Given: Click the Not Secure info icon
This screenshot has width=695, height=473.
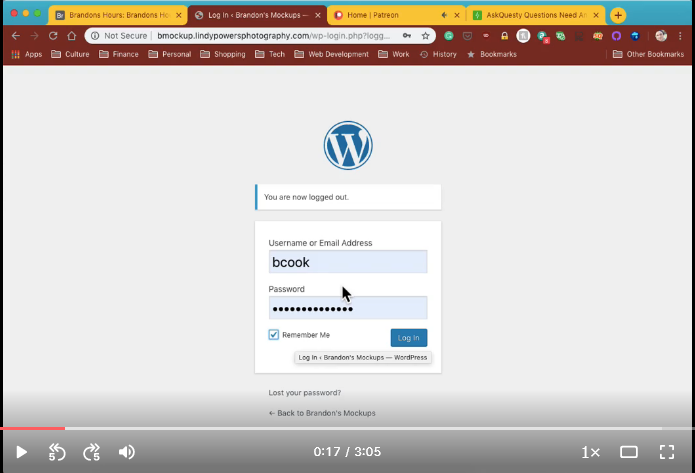Looking at the screenshot, I should tap(95, 36).
